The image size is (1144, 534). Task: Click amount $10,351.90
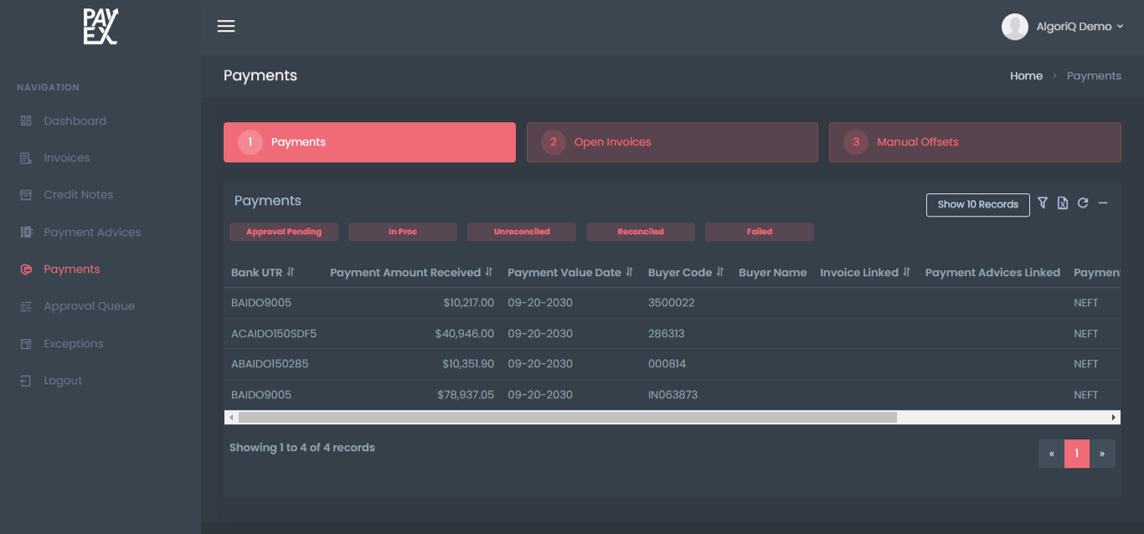pyautogui.click(x=468, y=364)
